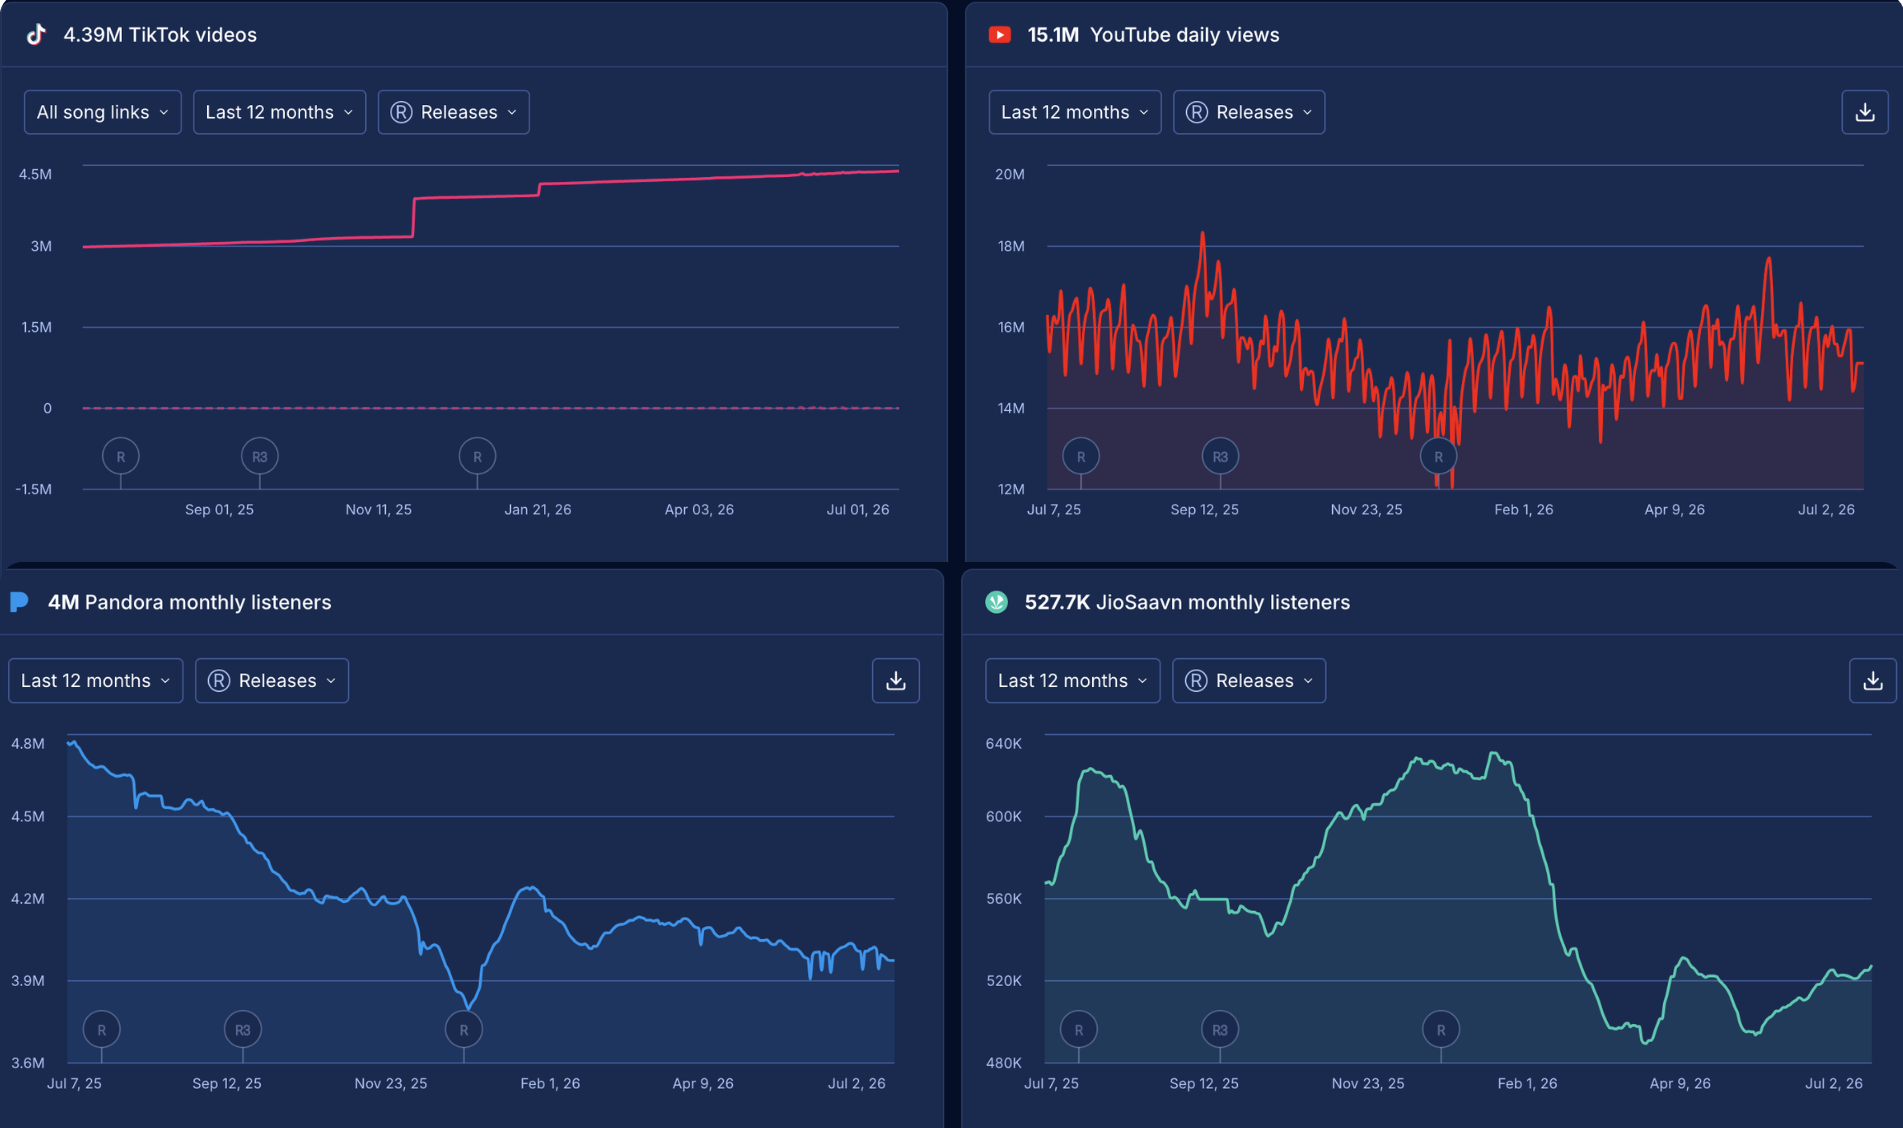This screenshot has width=1903, height=1128.
Task: Open Pandora Releases dropdown
Action: (271, 680)
